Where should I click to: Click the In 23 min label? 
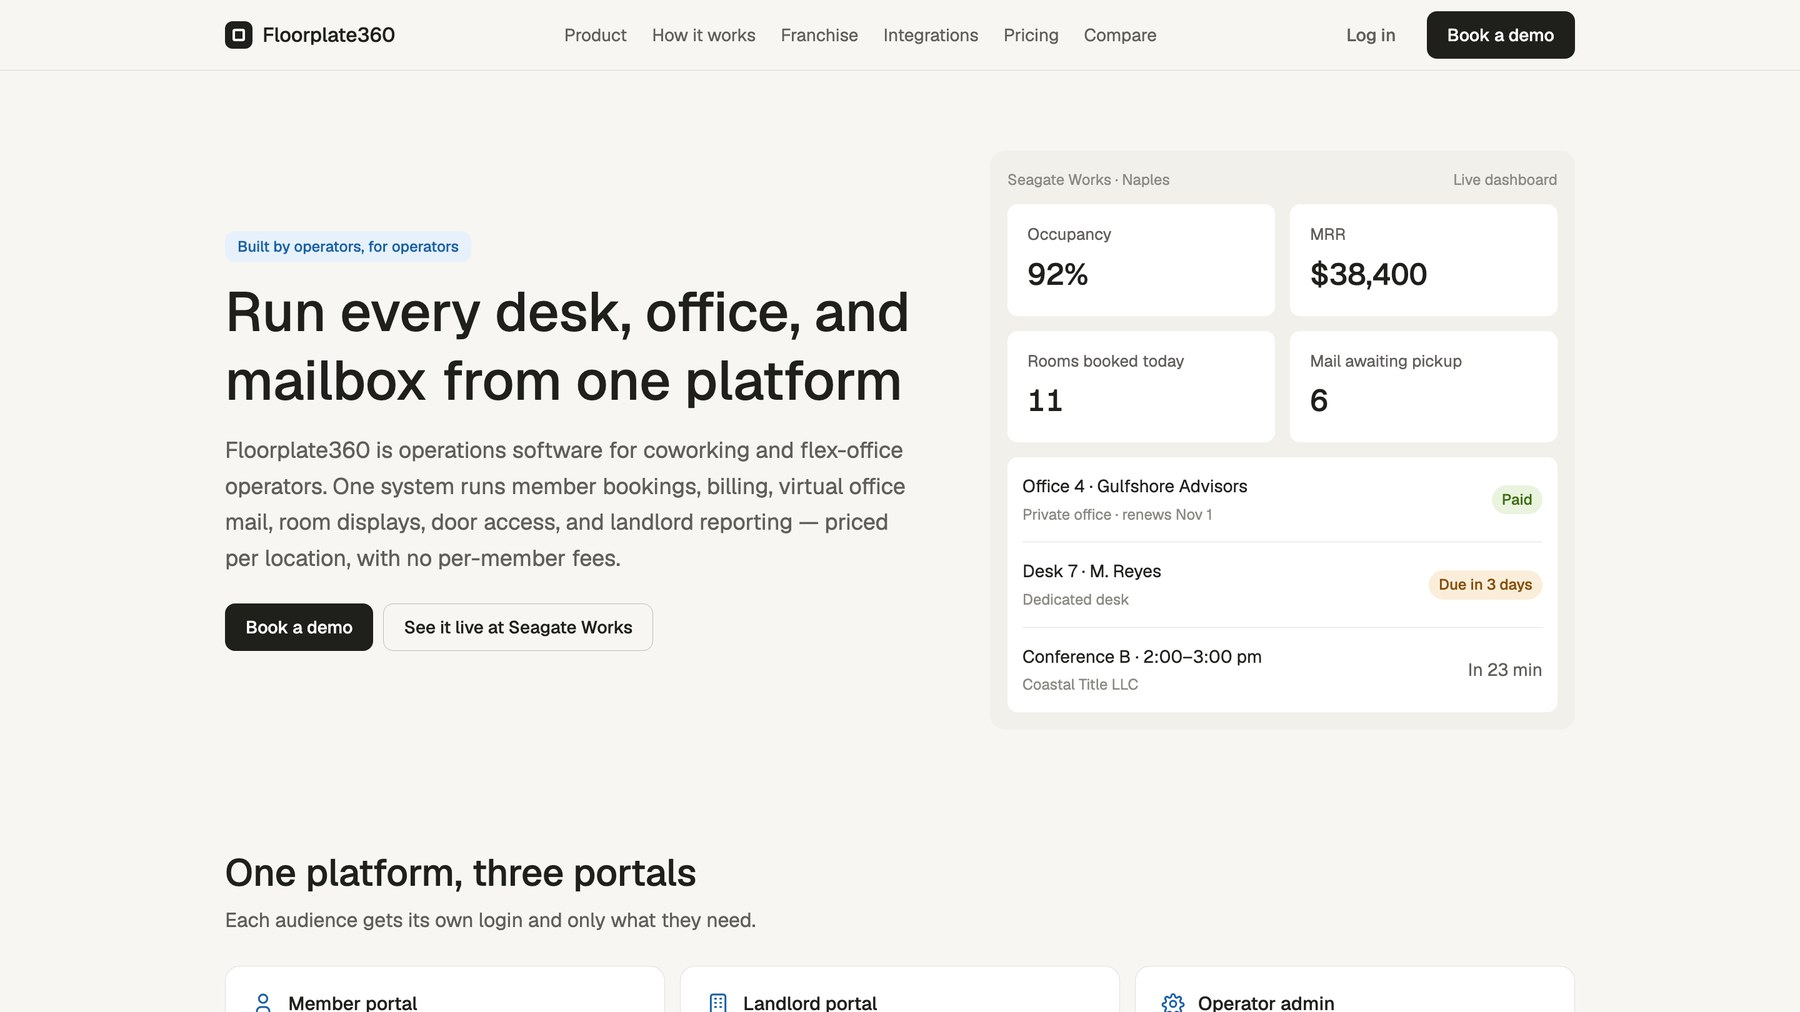(x=1504, y=670)
